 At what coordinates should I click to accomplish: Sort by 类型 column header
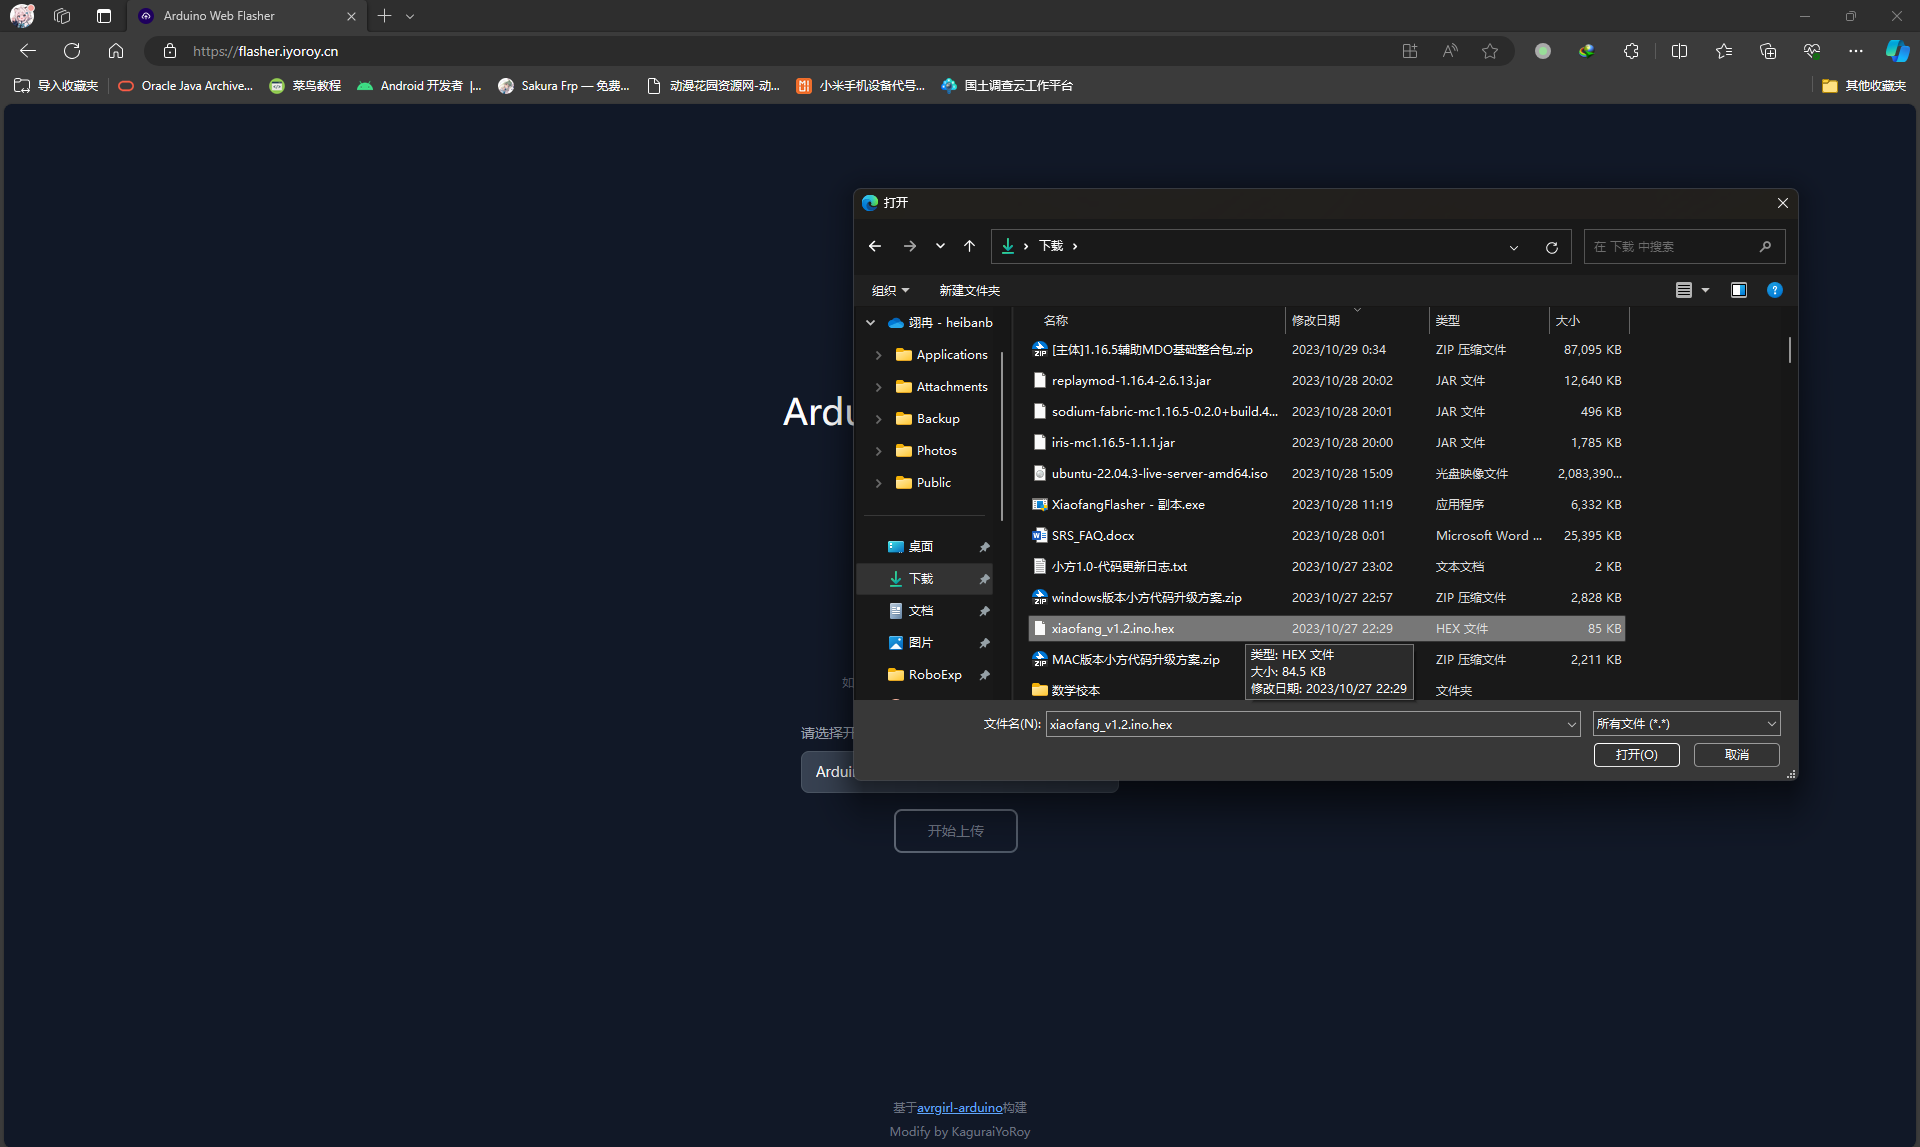(x=1489, y=321)
